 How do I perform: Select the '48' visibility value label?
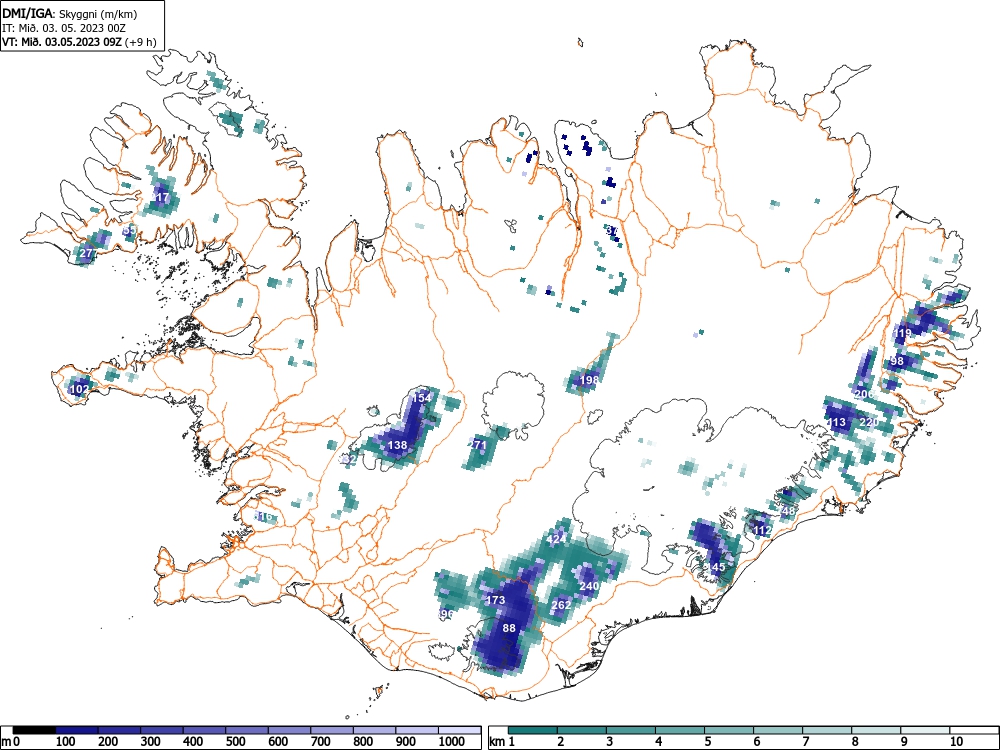(x=789, y=511)
